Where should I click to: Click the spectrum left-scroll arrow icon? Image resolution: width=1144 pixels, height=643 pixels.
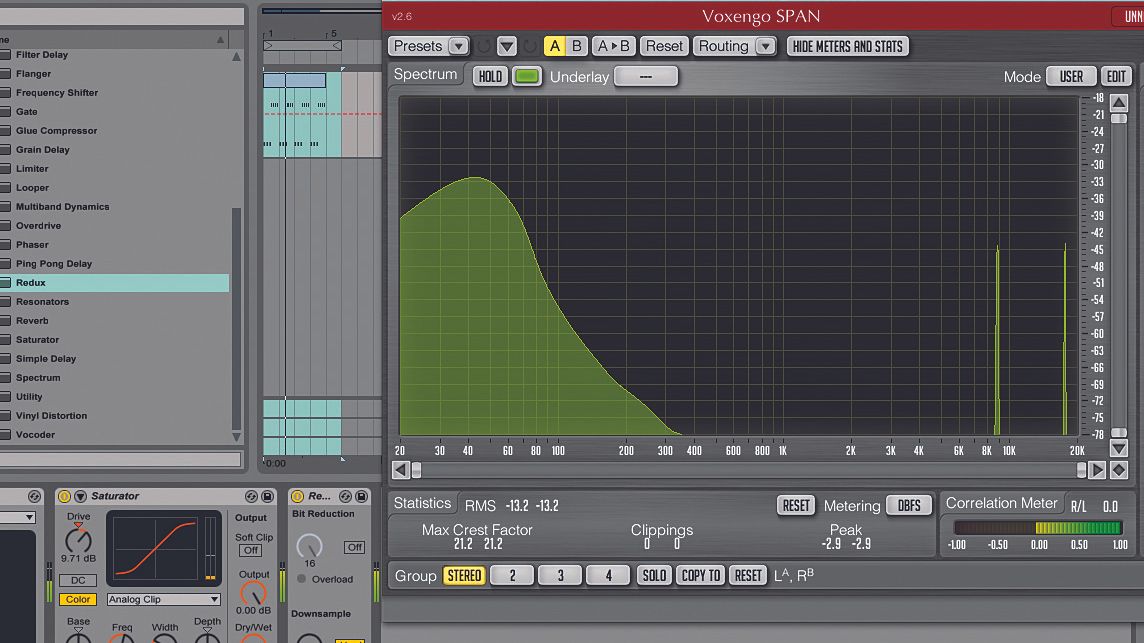[400, 468]
